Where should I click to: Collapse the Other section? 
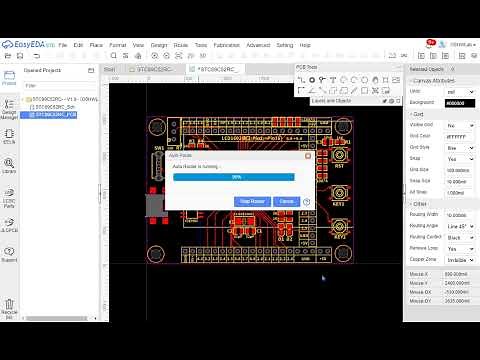pos(418,204)
